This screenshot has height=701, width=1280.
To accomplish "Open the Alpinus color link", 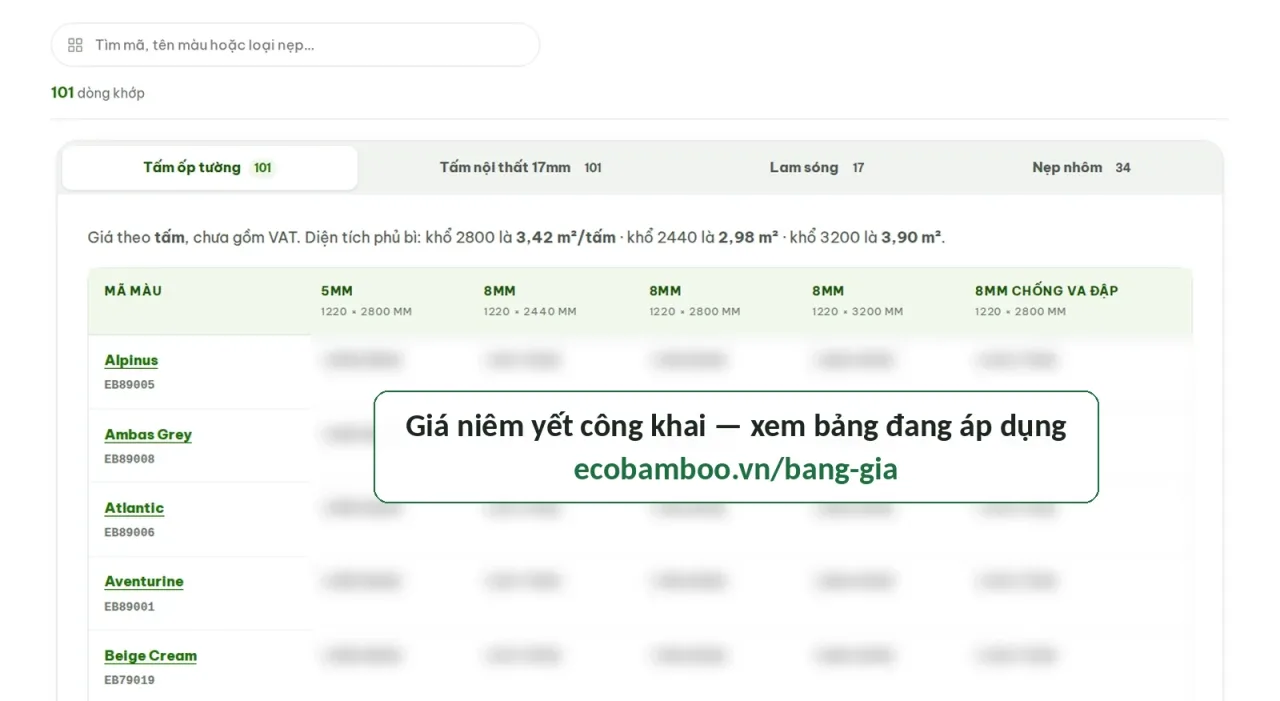I will click(x=131, y=361).
